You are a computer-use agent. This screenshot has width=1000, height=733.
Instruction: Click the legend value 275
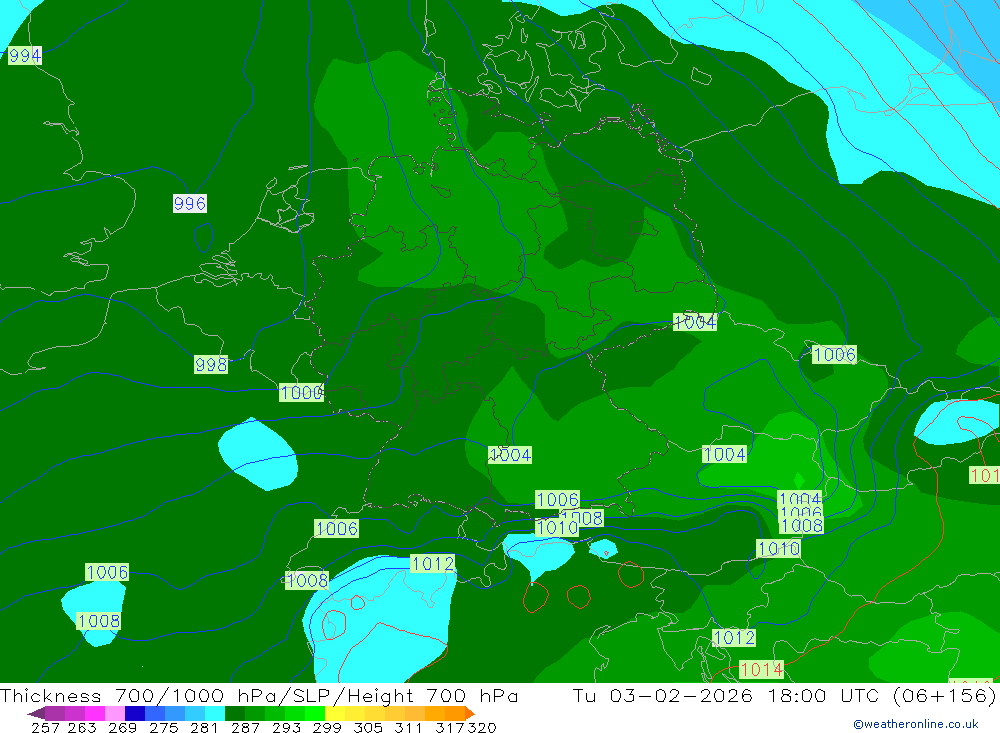(x=163, y=727)
